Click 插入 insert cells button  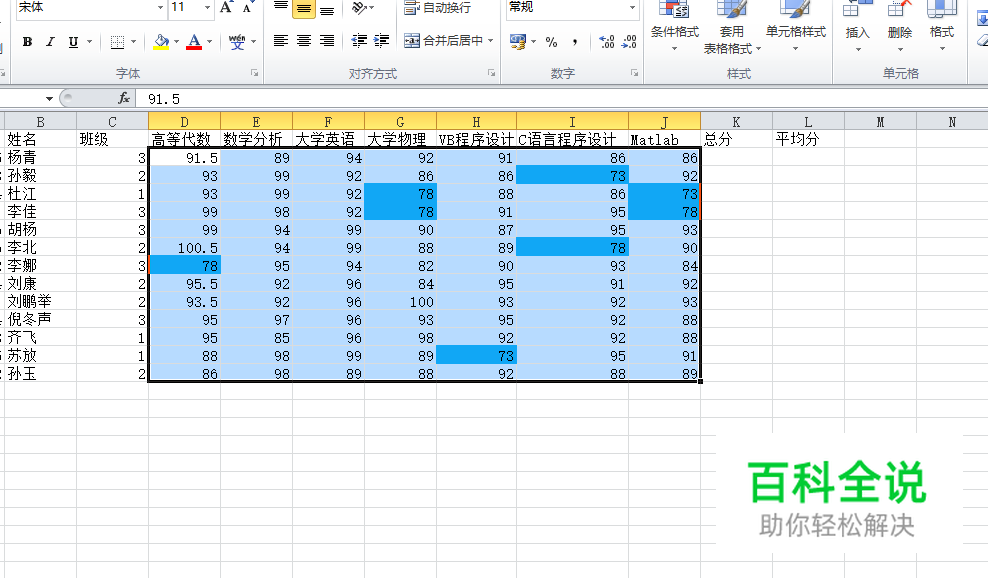point(857,25)
